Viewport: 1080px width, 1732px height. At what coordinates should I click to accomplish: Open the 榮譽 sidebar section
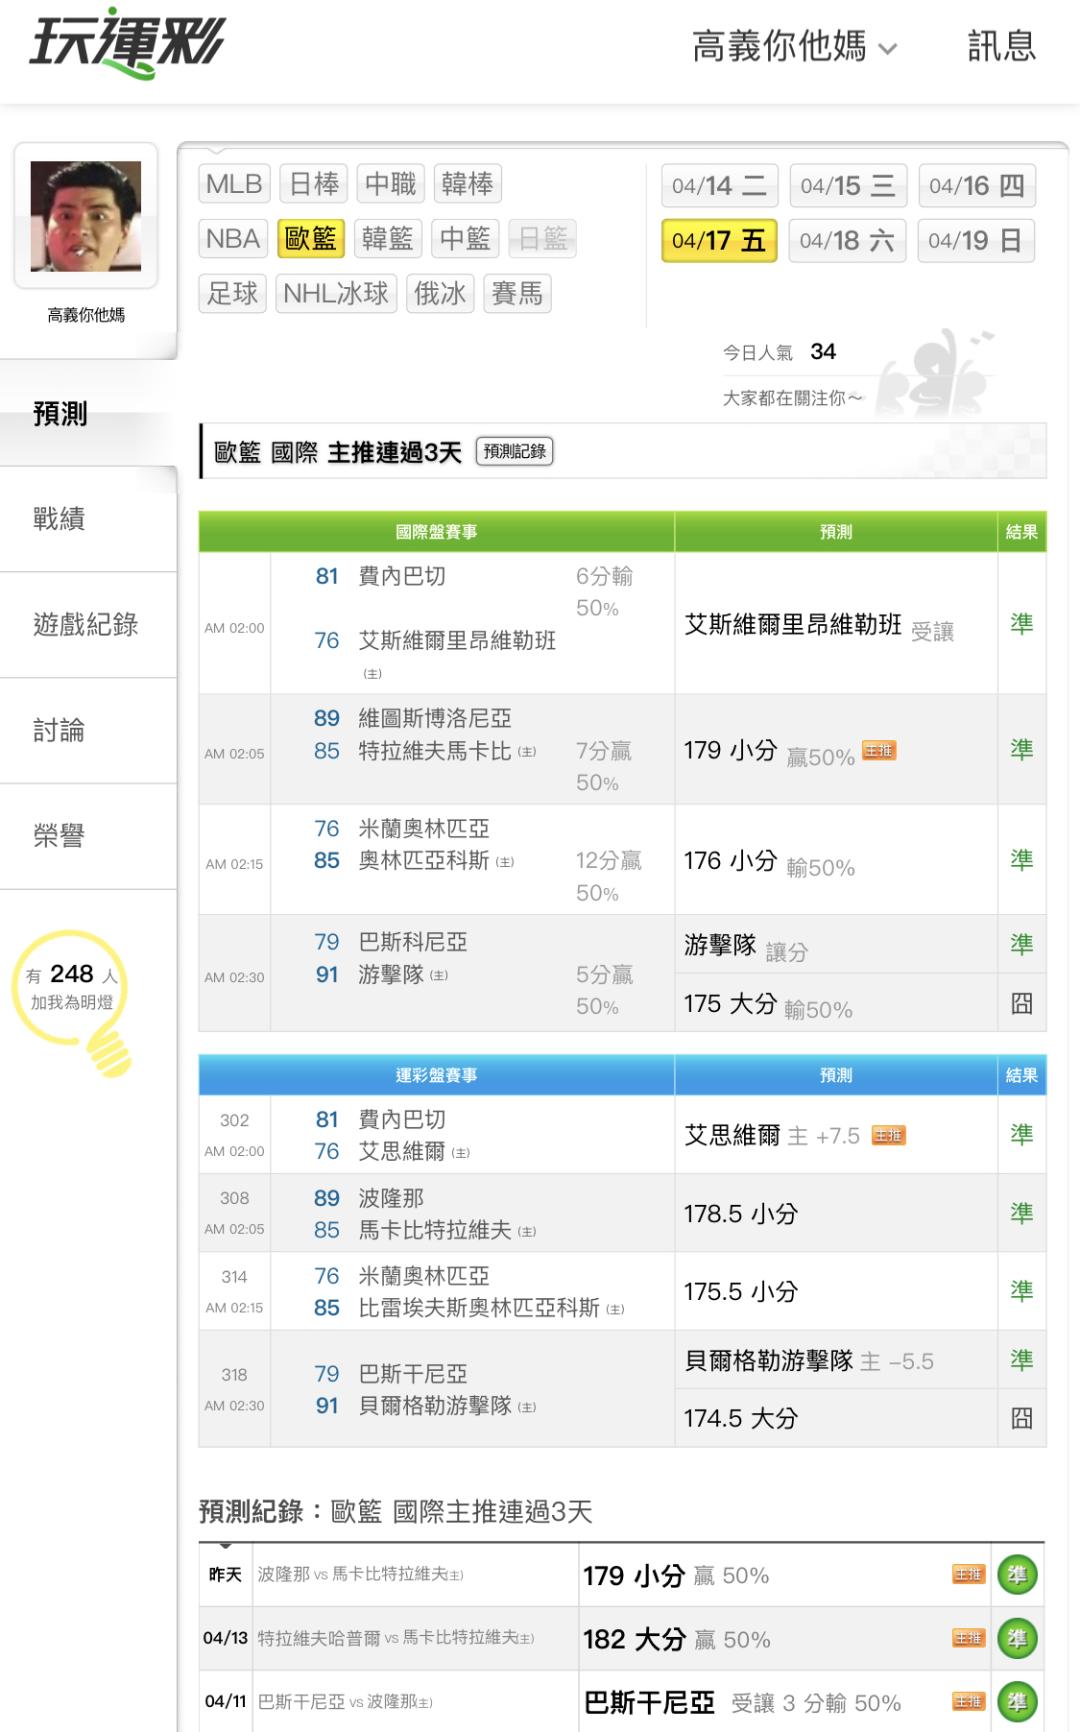pyautogui.click(x=88, y=836)
